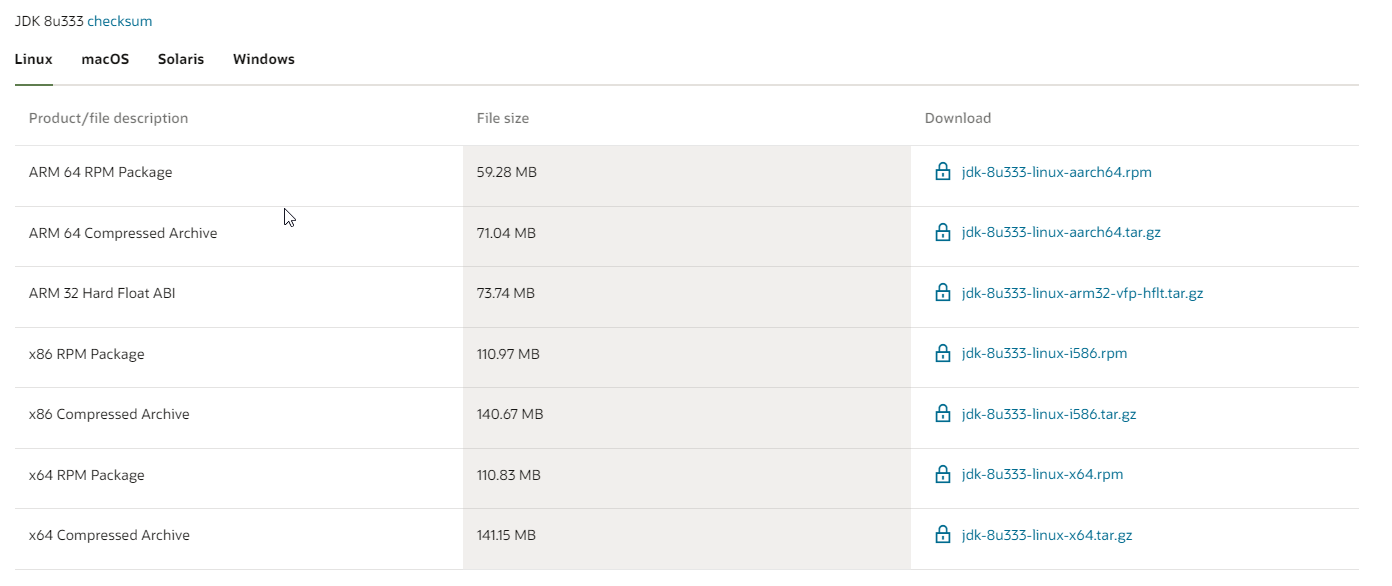Download jdk-8u333-linux-aarch64.rpm package
The image size is (1392, 586).
1057,172
